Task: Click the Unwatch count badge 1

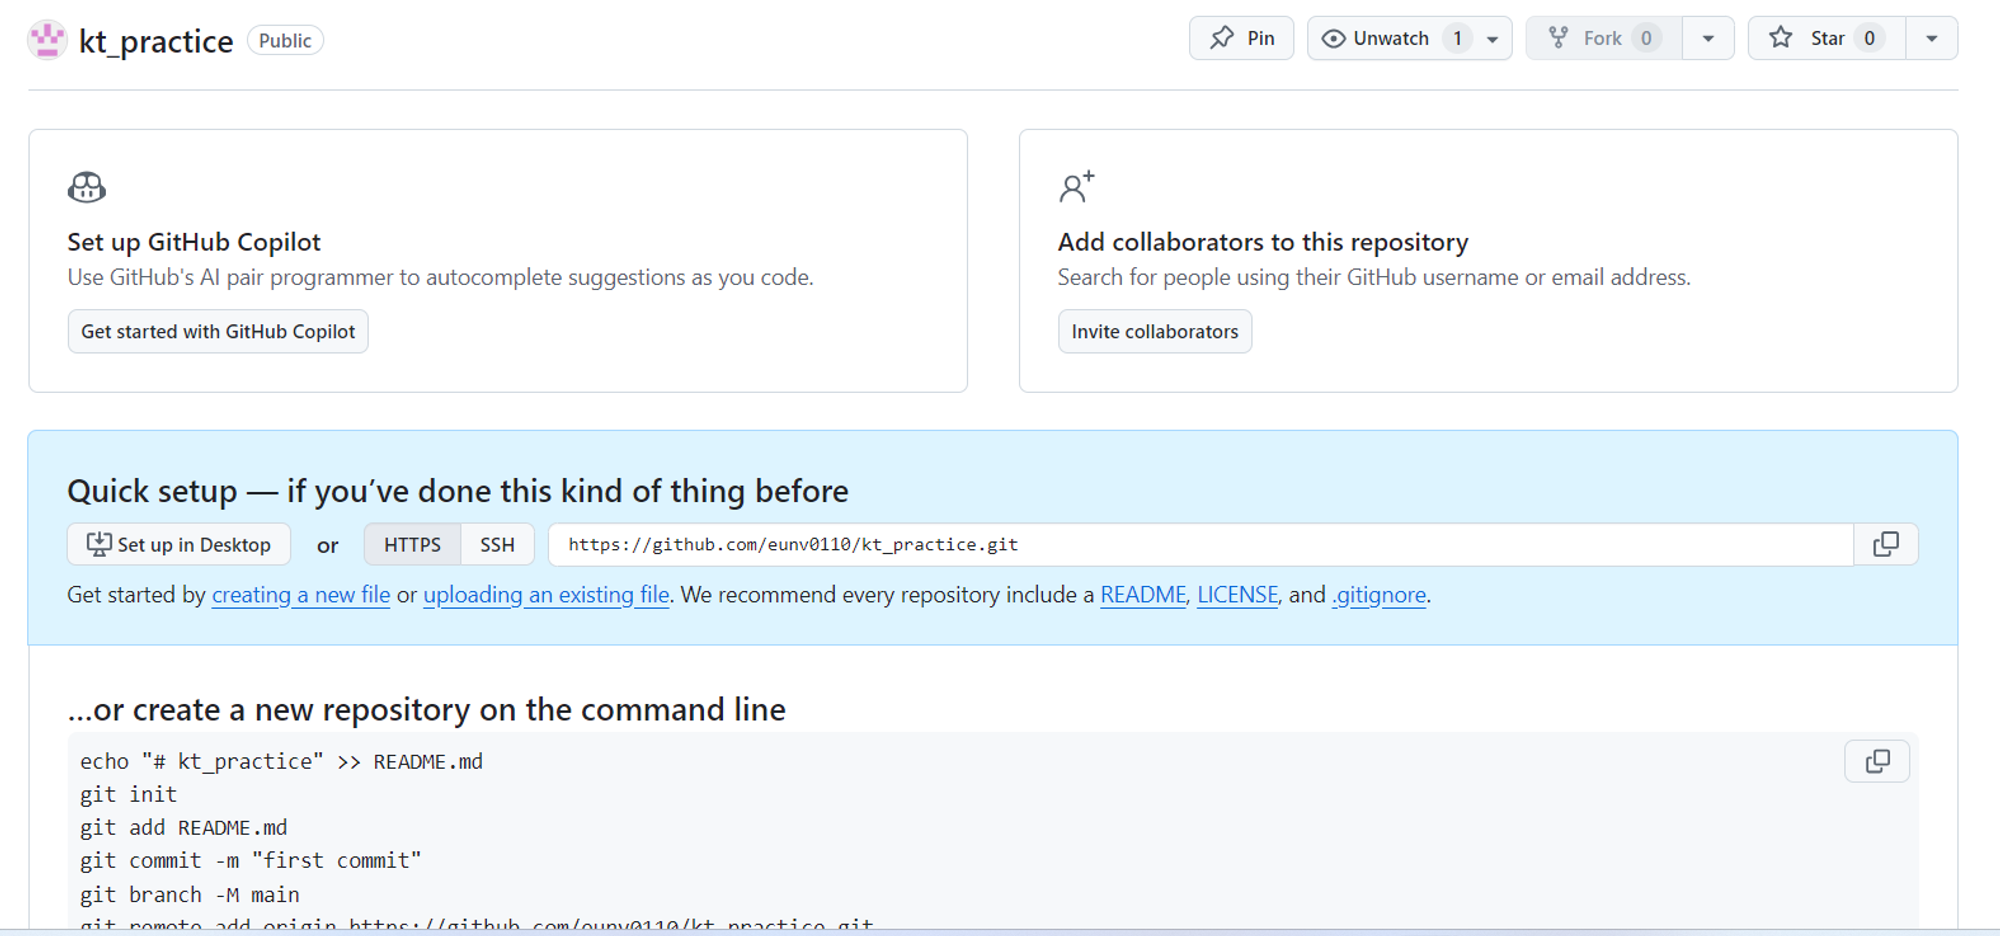Action: tap(1457, 38)
